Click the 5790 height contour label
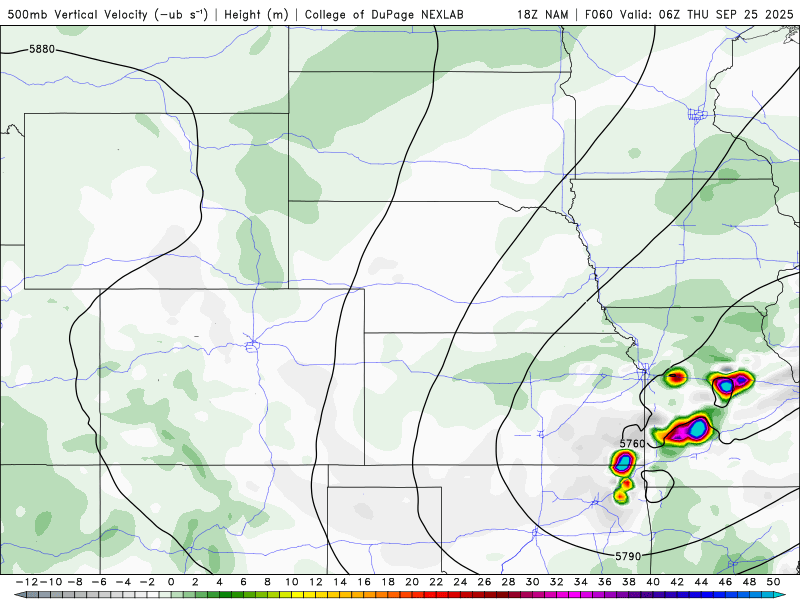 pos(628,556)
